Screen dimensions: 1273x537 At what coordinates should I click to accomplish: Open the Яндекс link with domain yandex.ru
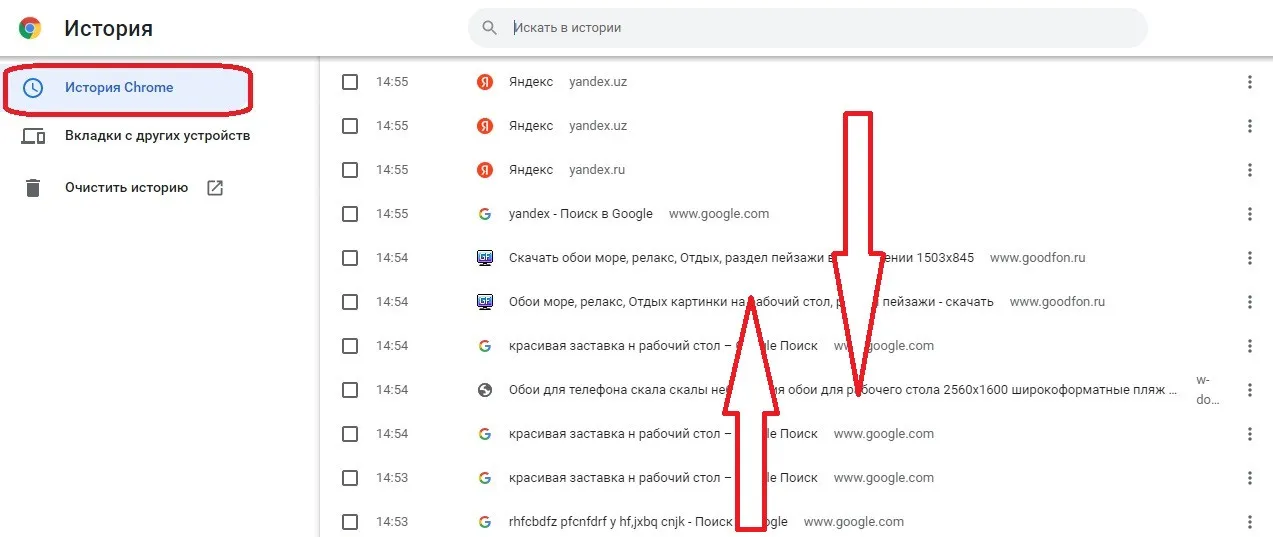[531, 170]
